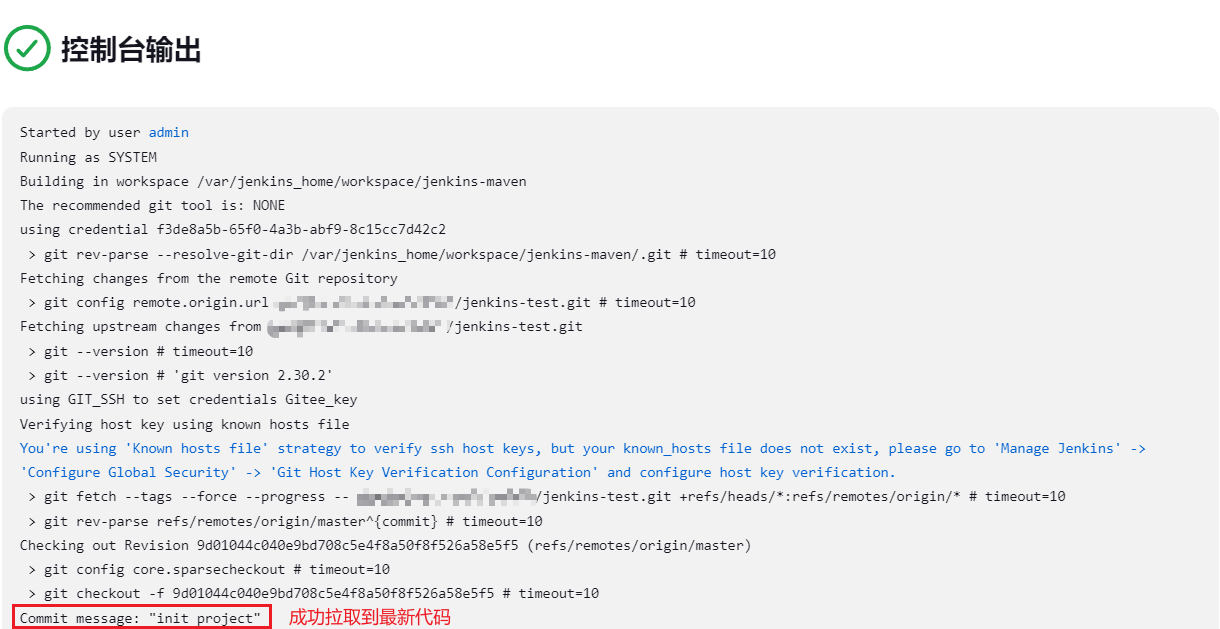Click the 'Running as SYSTEM' line
Viewport: 1220px width, 629px height.
pyautogui.click(x=88, y=157)
